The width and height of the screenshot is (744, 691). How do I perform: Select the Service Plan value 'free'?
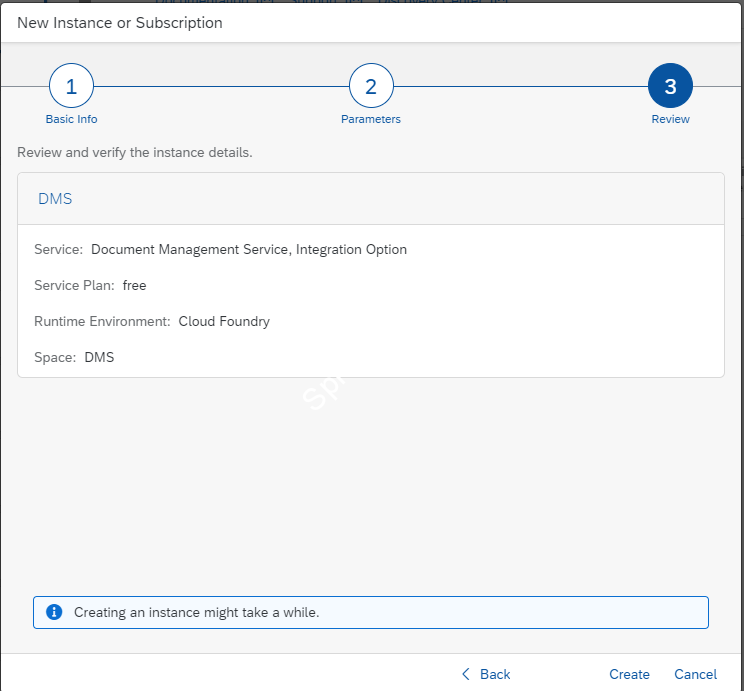[x=134, y=285]
